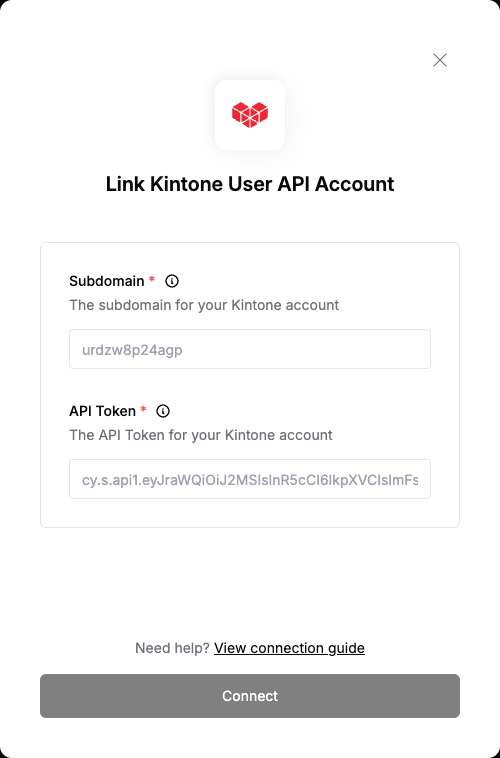
Task: Click the Connect button
Action: coord(250,696)
